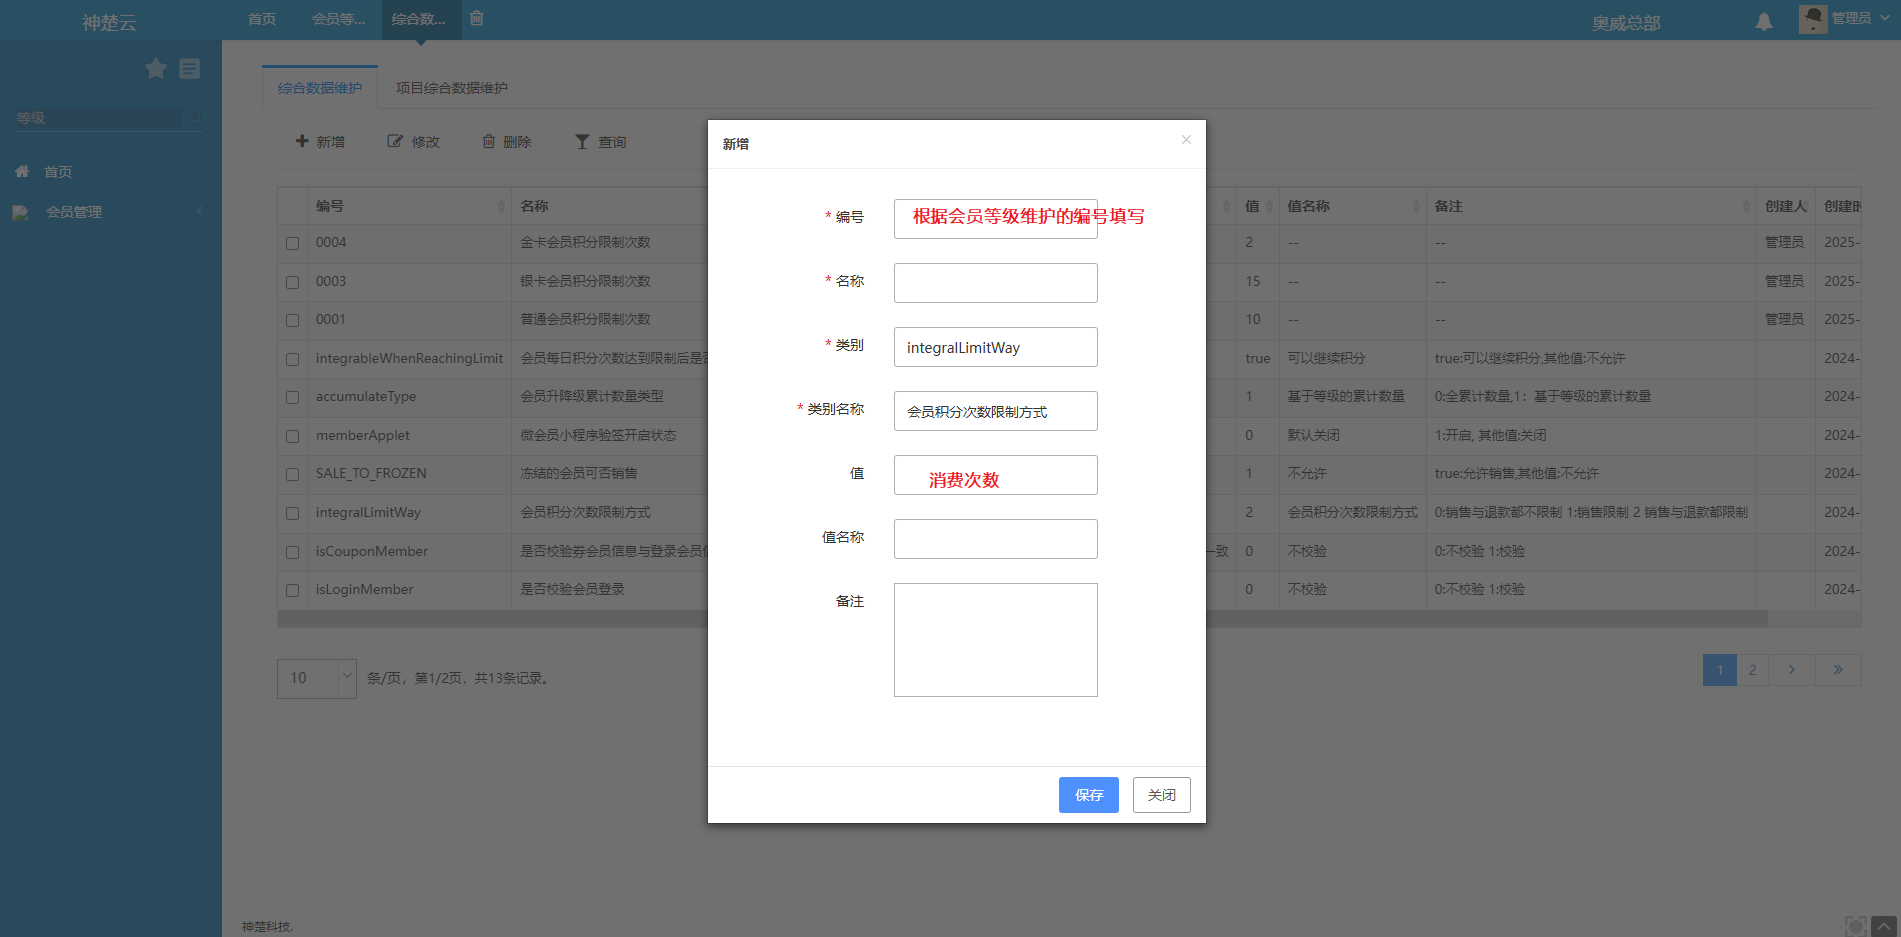Click the fullscreen icon at bottom right
The image size is (1901, 937).
click(1856, 926)
